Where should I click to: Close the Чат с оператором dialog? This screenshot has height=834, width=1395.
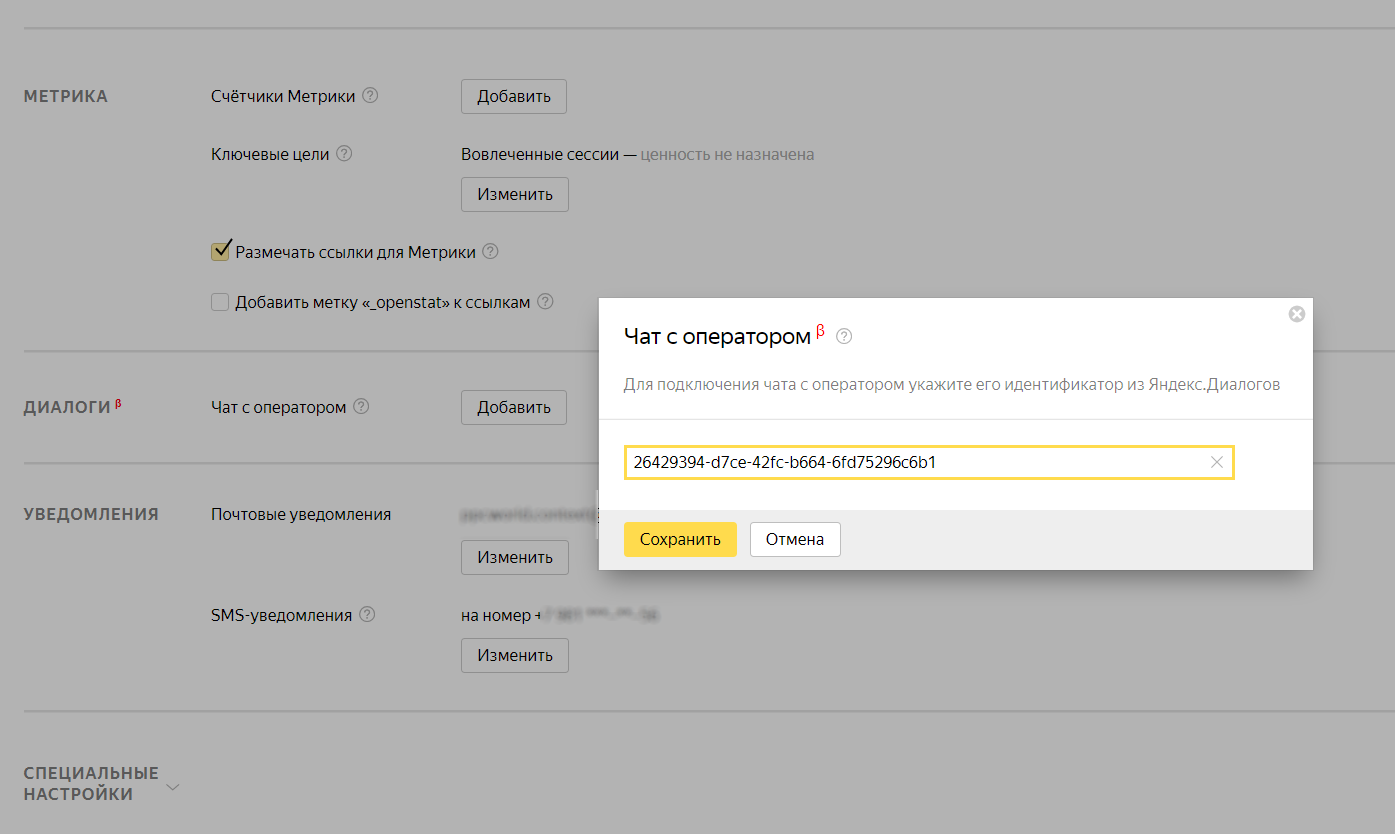1296,314
